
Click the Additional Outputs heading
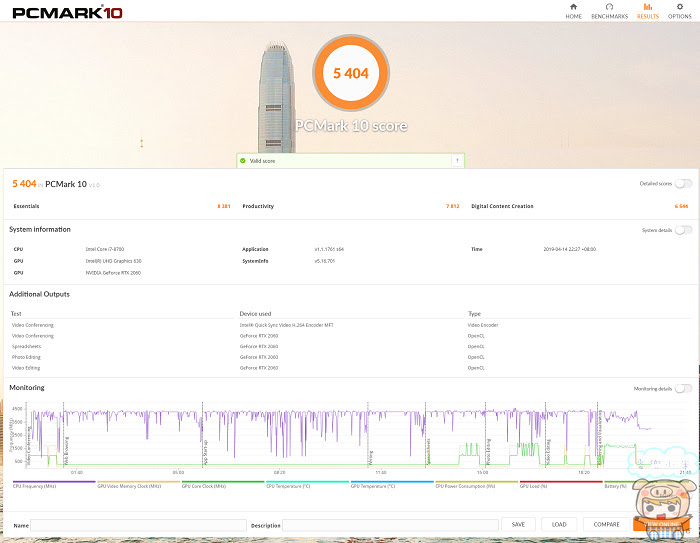[x=39, y=294]
